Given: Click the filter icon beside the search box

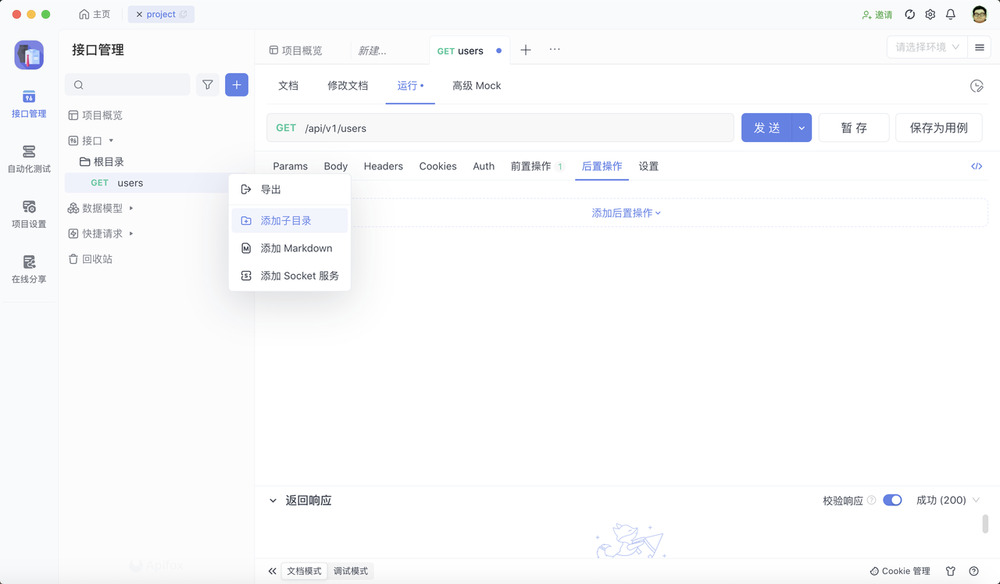Looking at the screenshot, I should (x=207, y=85).
